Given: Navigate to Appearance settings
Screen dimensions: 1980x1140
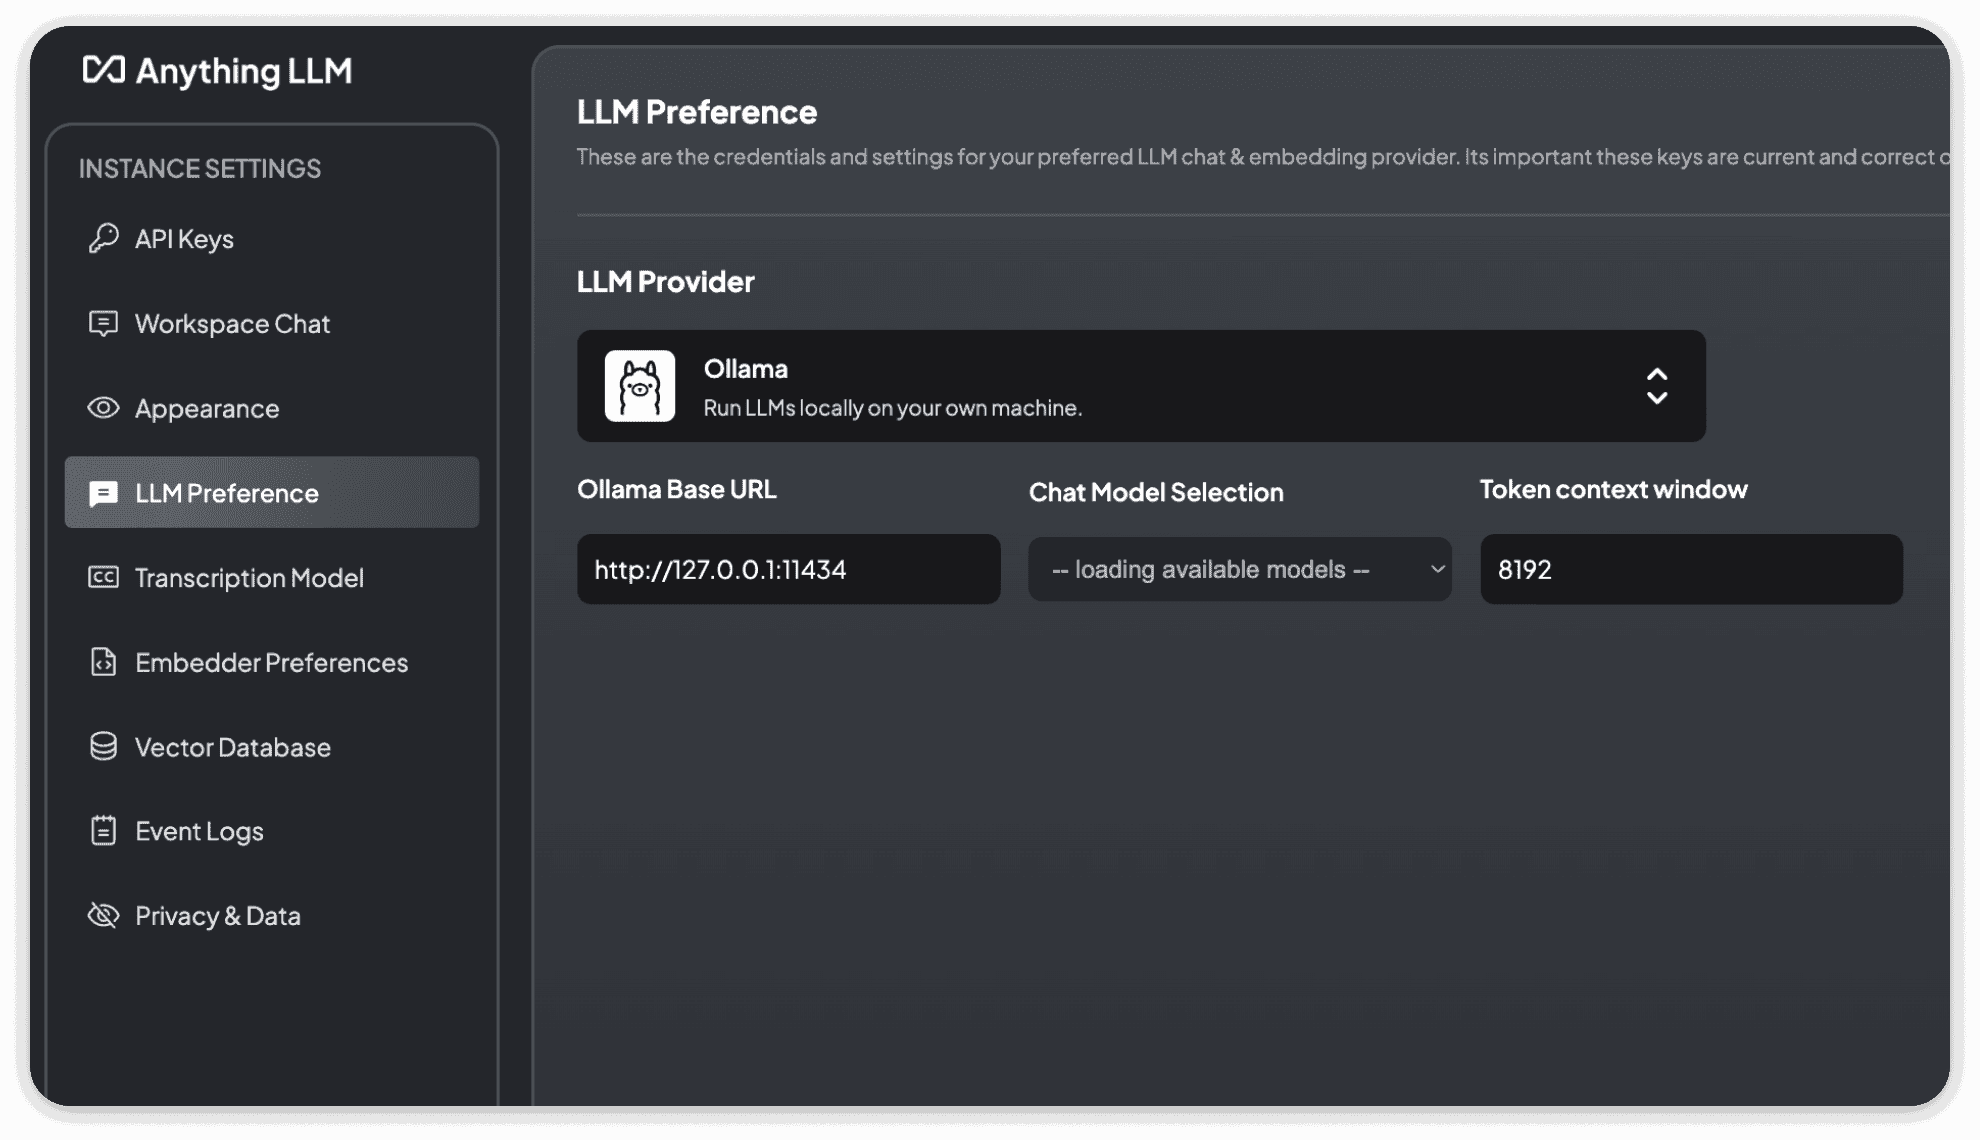Looking at the screenshot, I should pyautogui.click(x=207, y=407).
